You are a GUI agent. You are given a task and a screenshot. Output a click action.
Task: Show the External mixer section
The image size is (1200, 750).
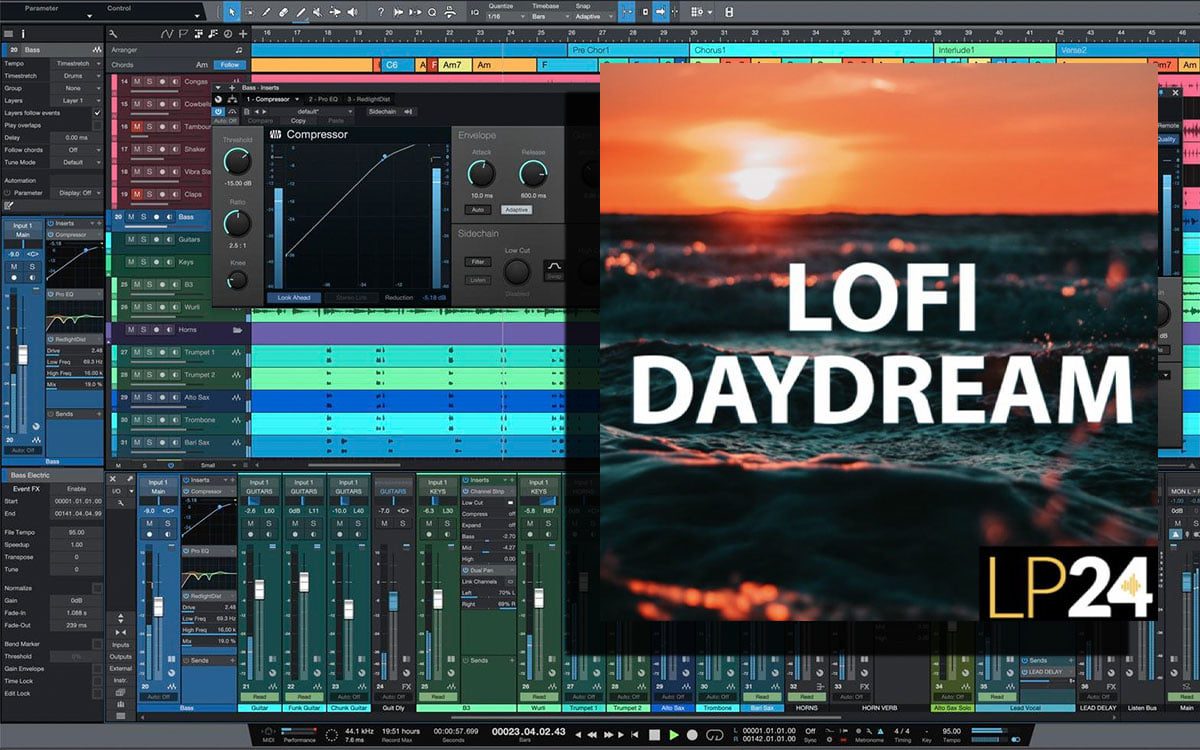click(x=121, y=669)
